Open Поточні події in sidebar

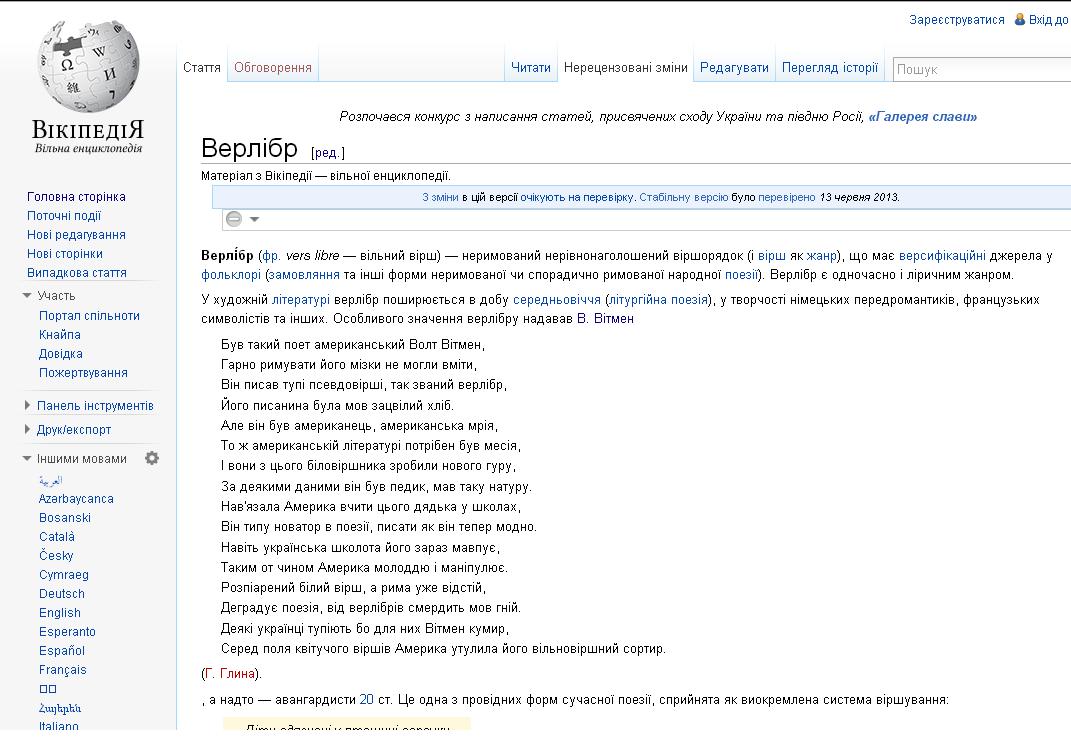(64, 216)
